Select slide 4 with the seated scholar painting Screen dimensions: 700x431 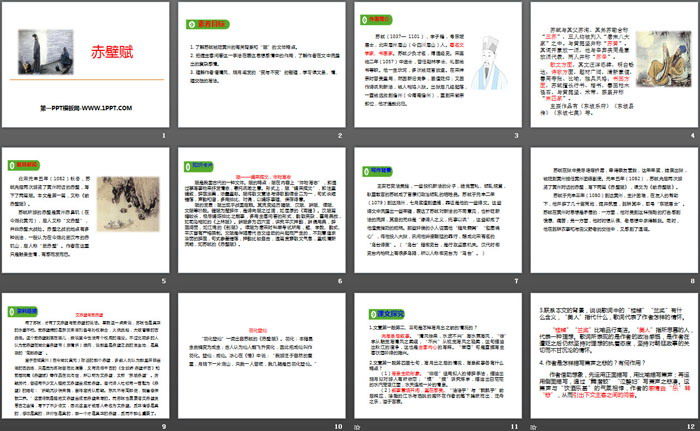pos(614,65)
